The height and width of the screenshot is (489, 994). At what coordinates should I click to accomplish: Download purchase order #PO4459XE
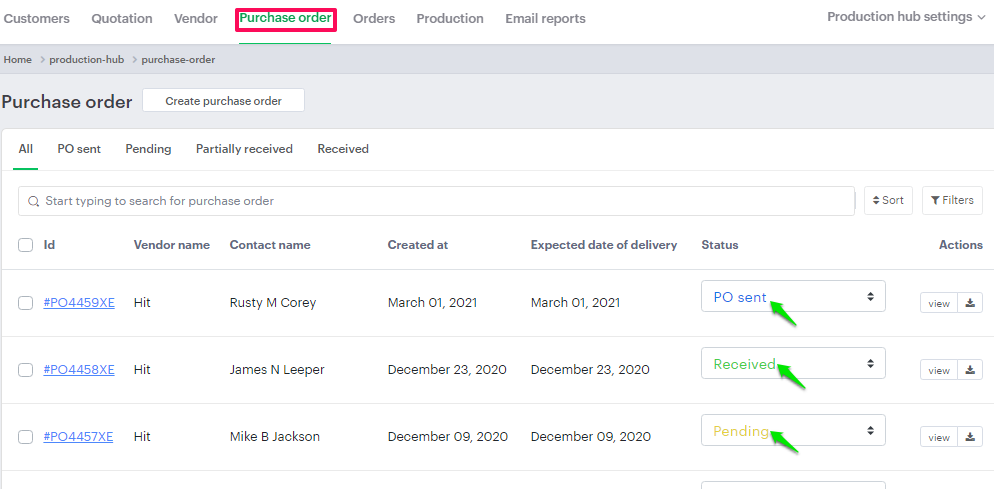point(970,303)
